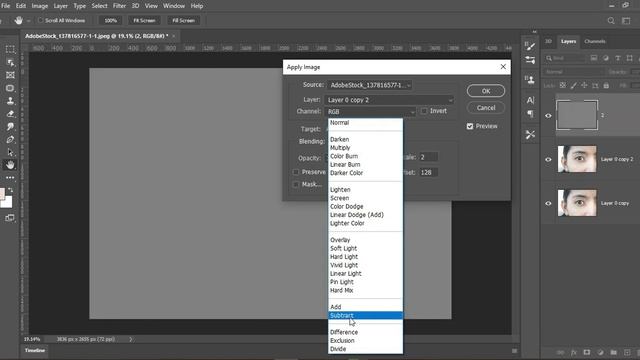This screenshot has height=360, width=640.
Task: Open the Character panel icon
Action: click(x=530, y=100)
